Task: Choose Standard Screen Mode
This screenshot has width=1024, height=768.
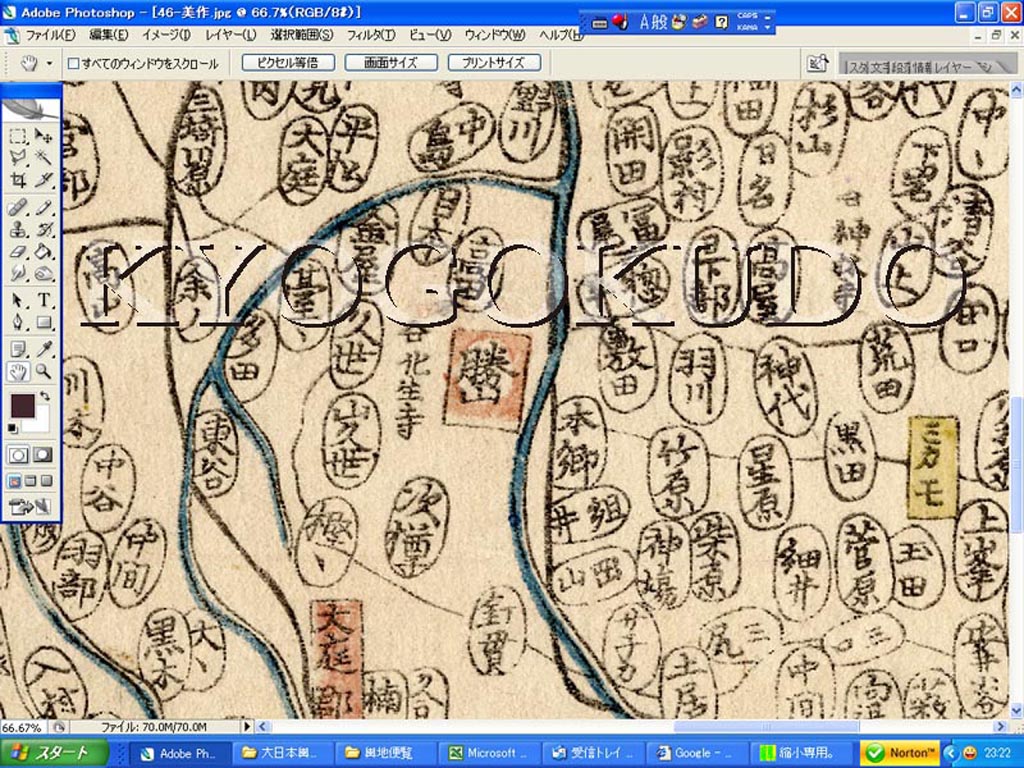Action: [x=14, y=481]
